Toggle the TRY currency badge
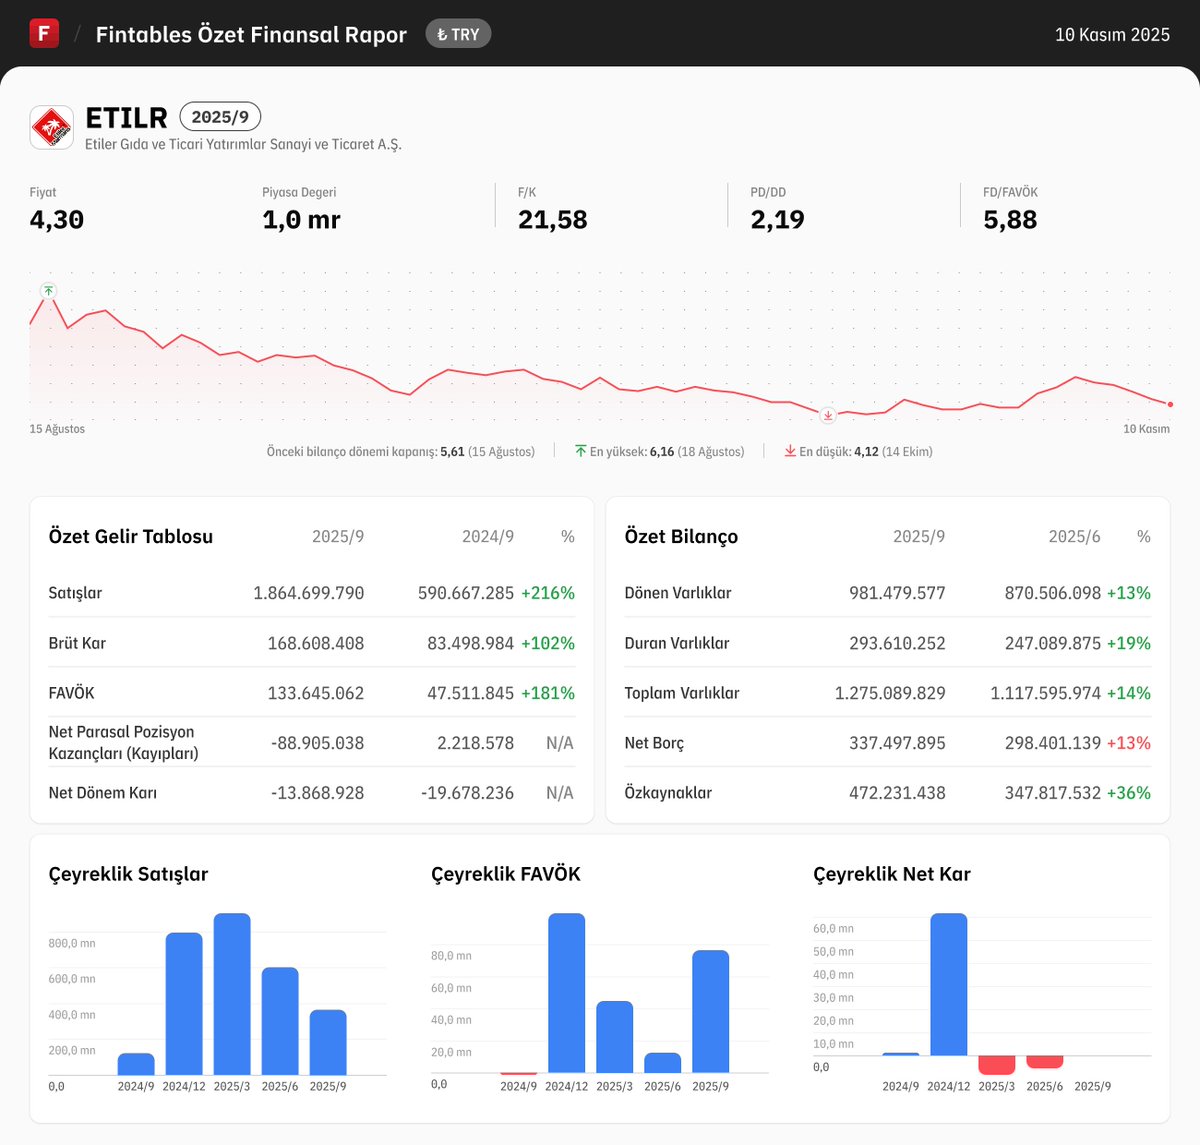This screenshot has height=1145, width=1200. pyautogui.click(x=457, y=33)
